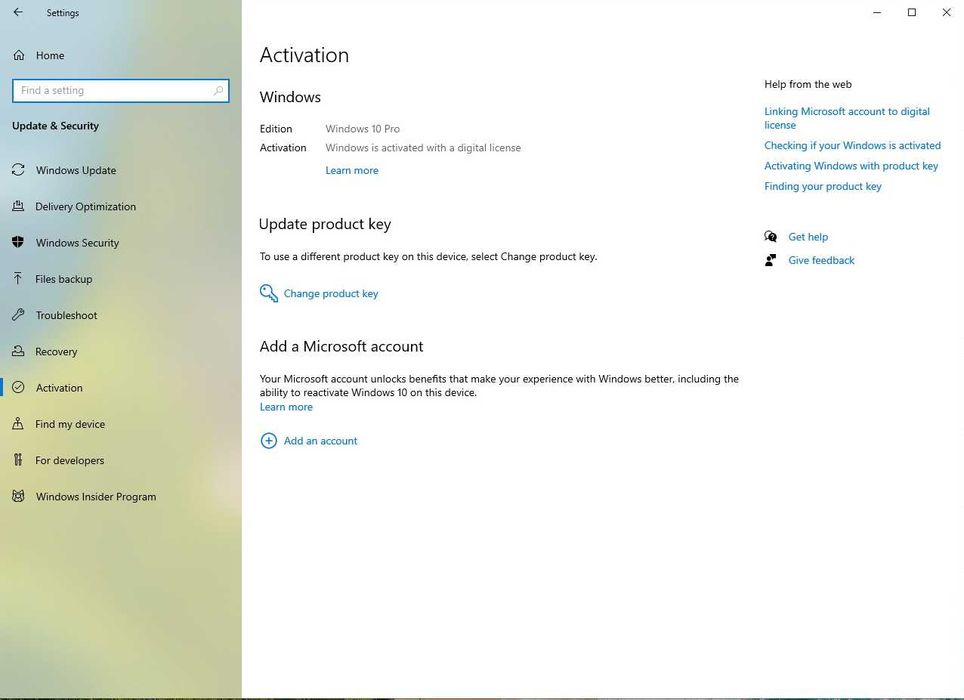Click the search magnifier icon
Image resolution: width=964 pixels, height=700 pixels.
coord(218,90)
